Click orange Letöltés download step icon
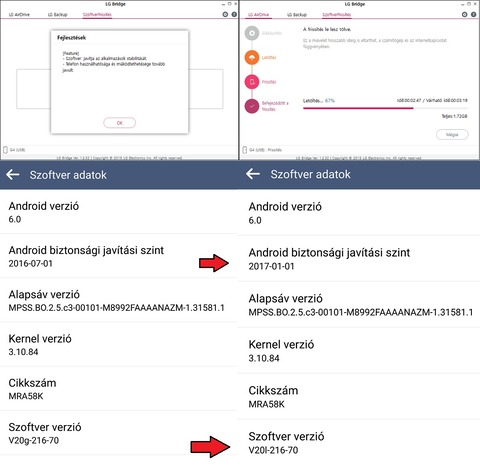This screenshot has width=480, height=471. coord(252,57)
